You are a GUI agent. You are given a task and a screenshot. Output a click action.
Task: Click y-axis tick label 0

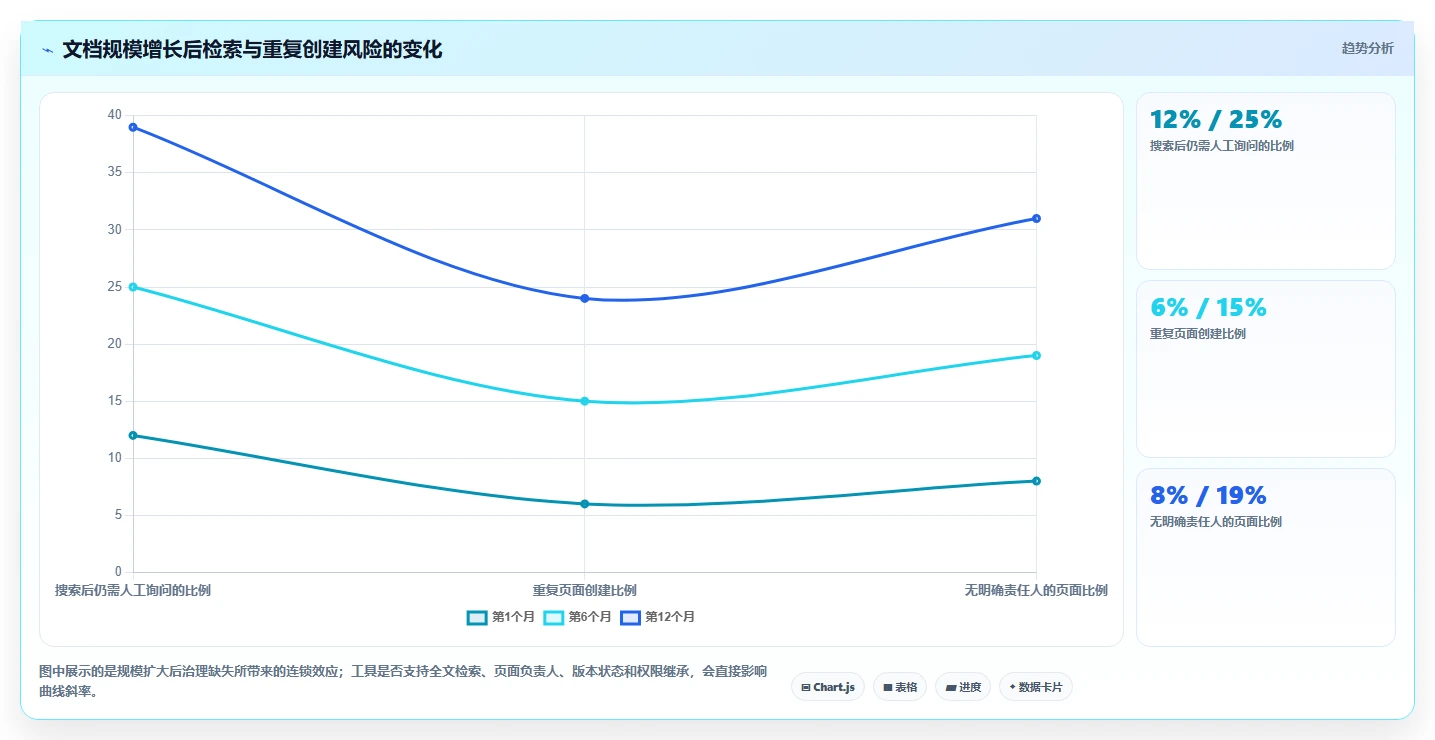coord(118,572)
